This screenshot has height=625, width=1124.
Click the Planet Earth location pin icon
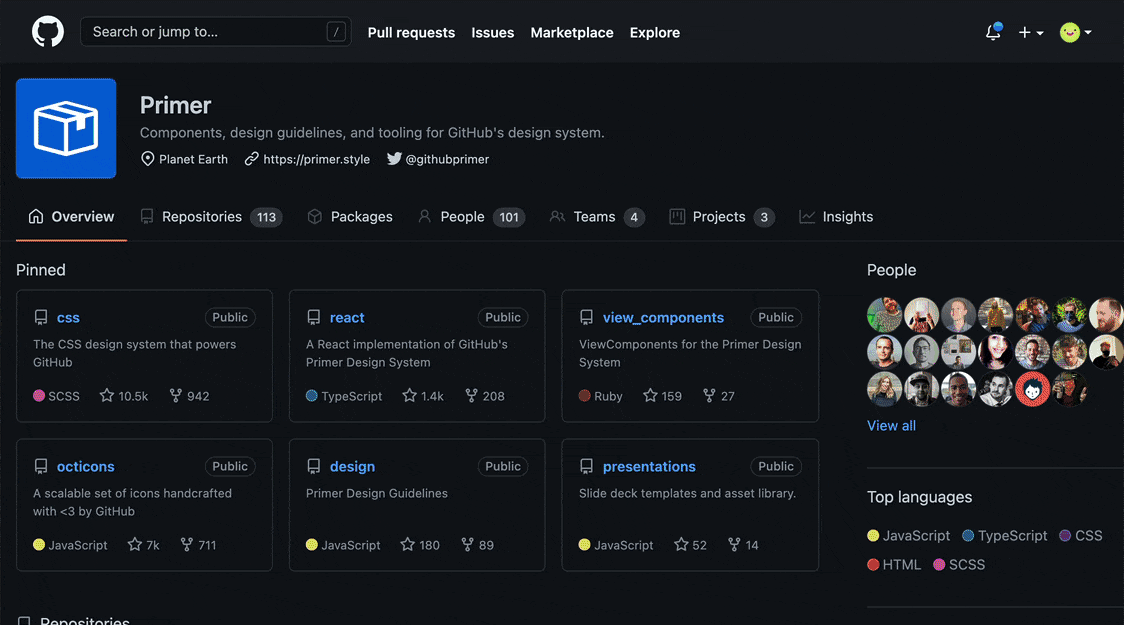(x=148, y=159)
